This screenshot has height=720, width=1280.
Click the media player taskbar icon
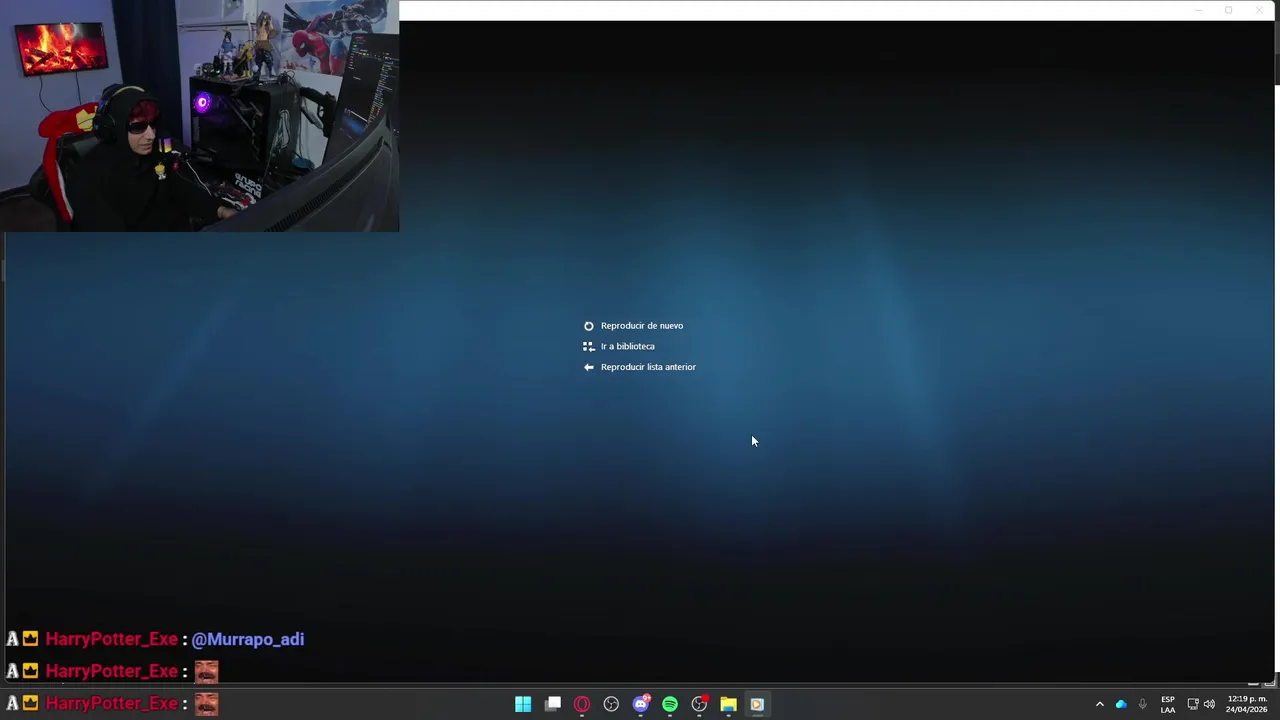pos(757,704)
